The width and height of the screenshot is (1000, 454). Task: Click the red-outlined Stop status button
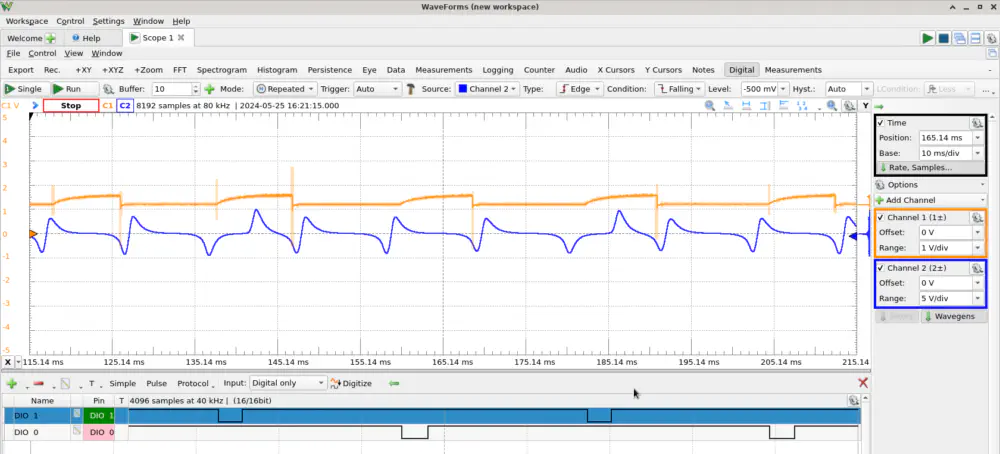[x=71, y=106]
